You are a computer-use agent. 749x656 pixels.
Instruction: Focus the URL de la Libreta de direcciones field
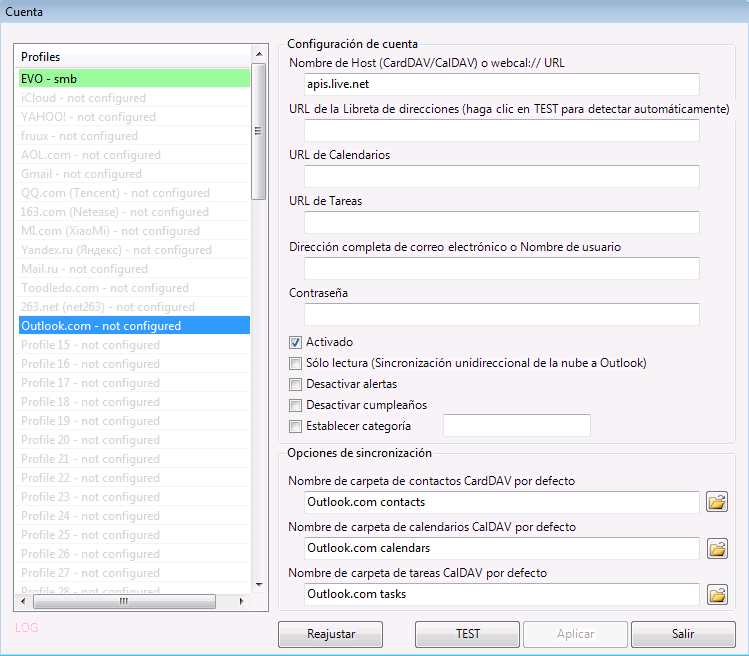[x=502, y=130]
